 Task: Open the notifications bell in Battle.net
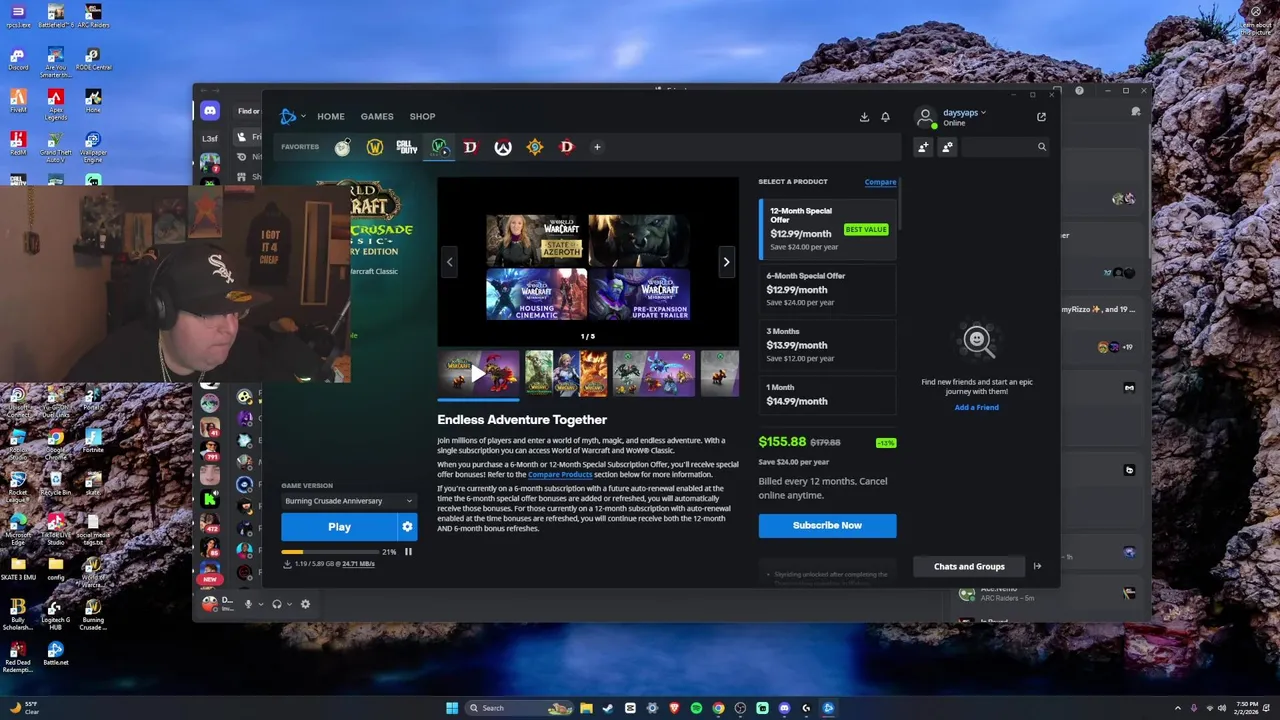click(885, 117)
